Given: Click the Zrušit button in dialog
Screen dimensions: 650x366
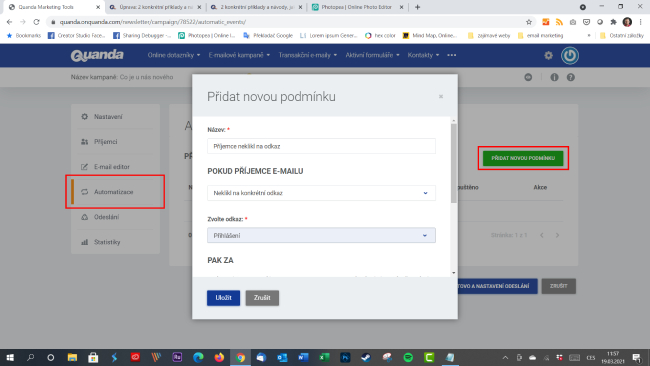Looking at the screenshot, I should pyautogui.click(x=262, y=298).
